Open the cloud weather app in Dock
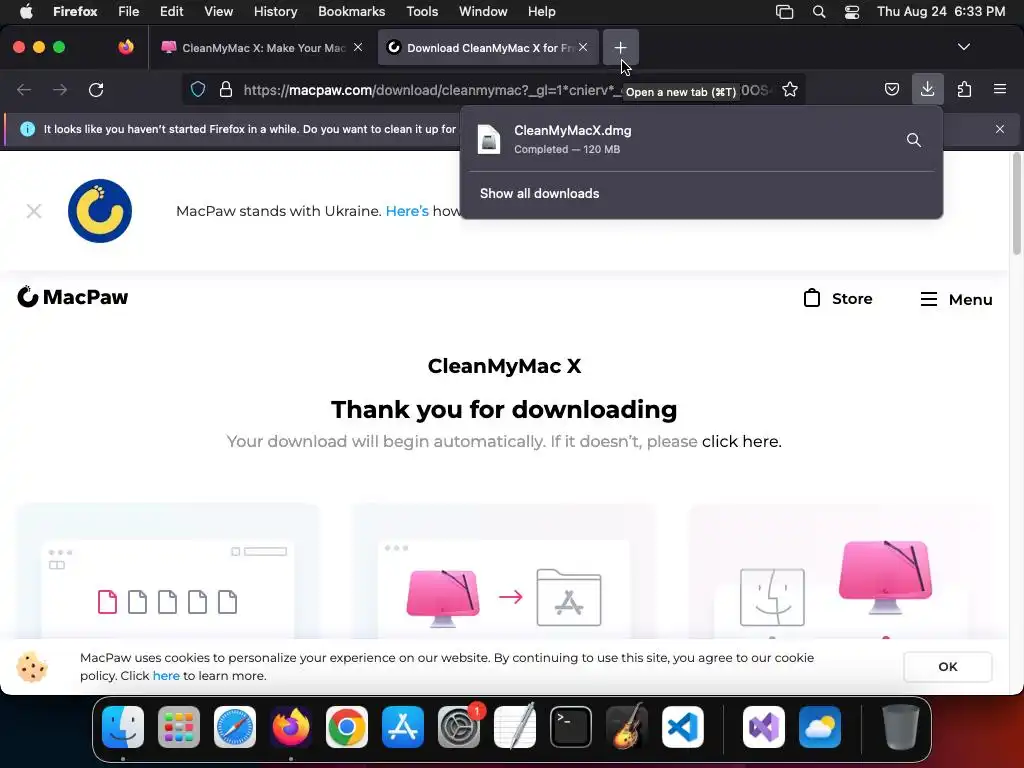The width and height of the screenshot is (1024, 768). tap(820, 727)
